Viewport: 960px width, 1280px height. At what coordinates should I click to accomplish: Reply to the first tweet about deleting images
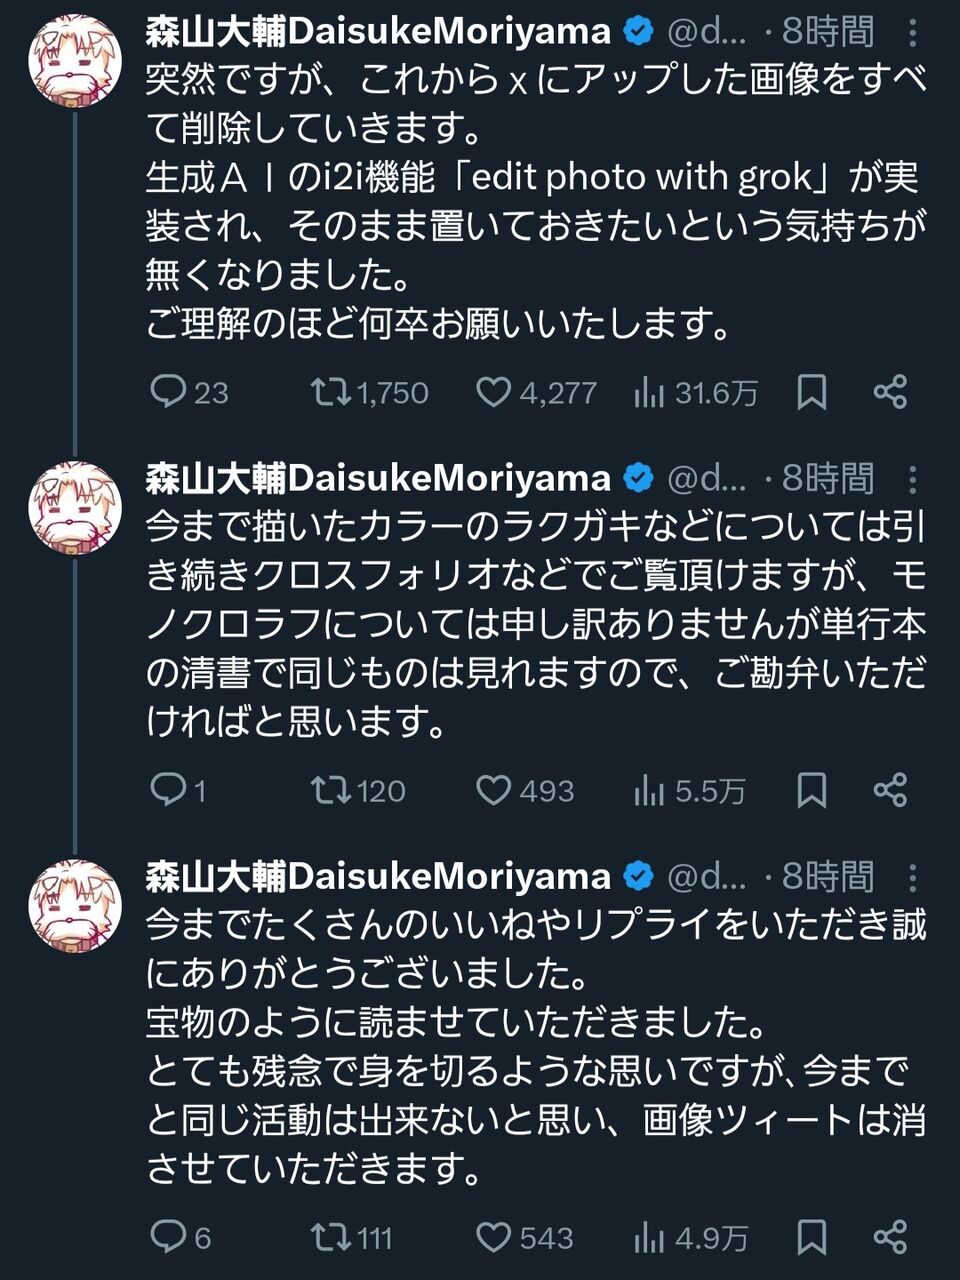[168, 391]
